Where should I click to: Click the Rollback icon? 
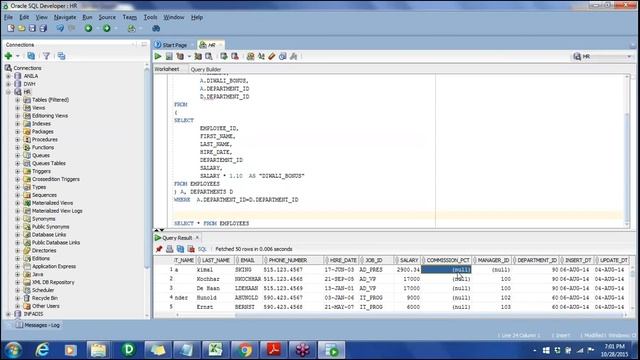(x=235, y=56)
